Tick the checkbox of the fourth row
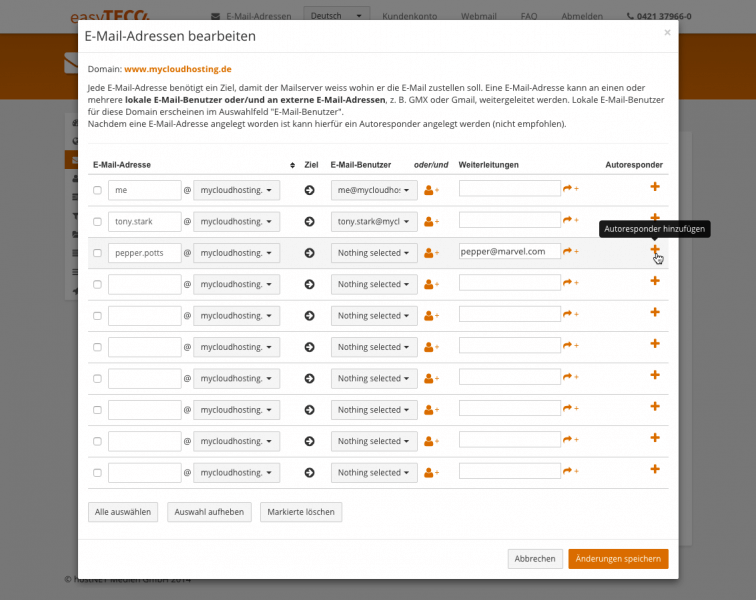 pos(97,285)
